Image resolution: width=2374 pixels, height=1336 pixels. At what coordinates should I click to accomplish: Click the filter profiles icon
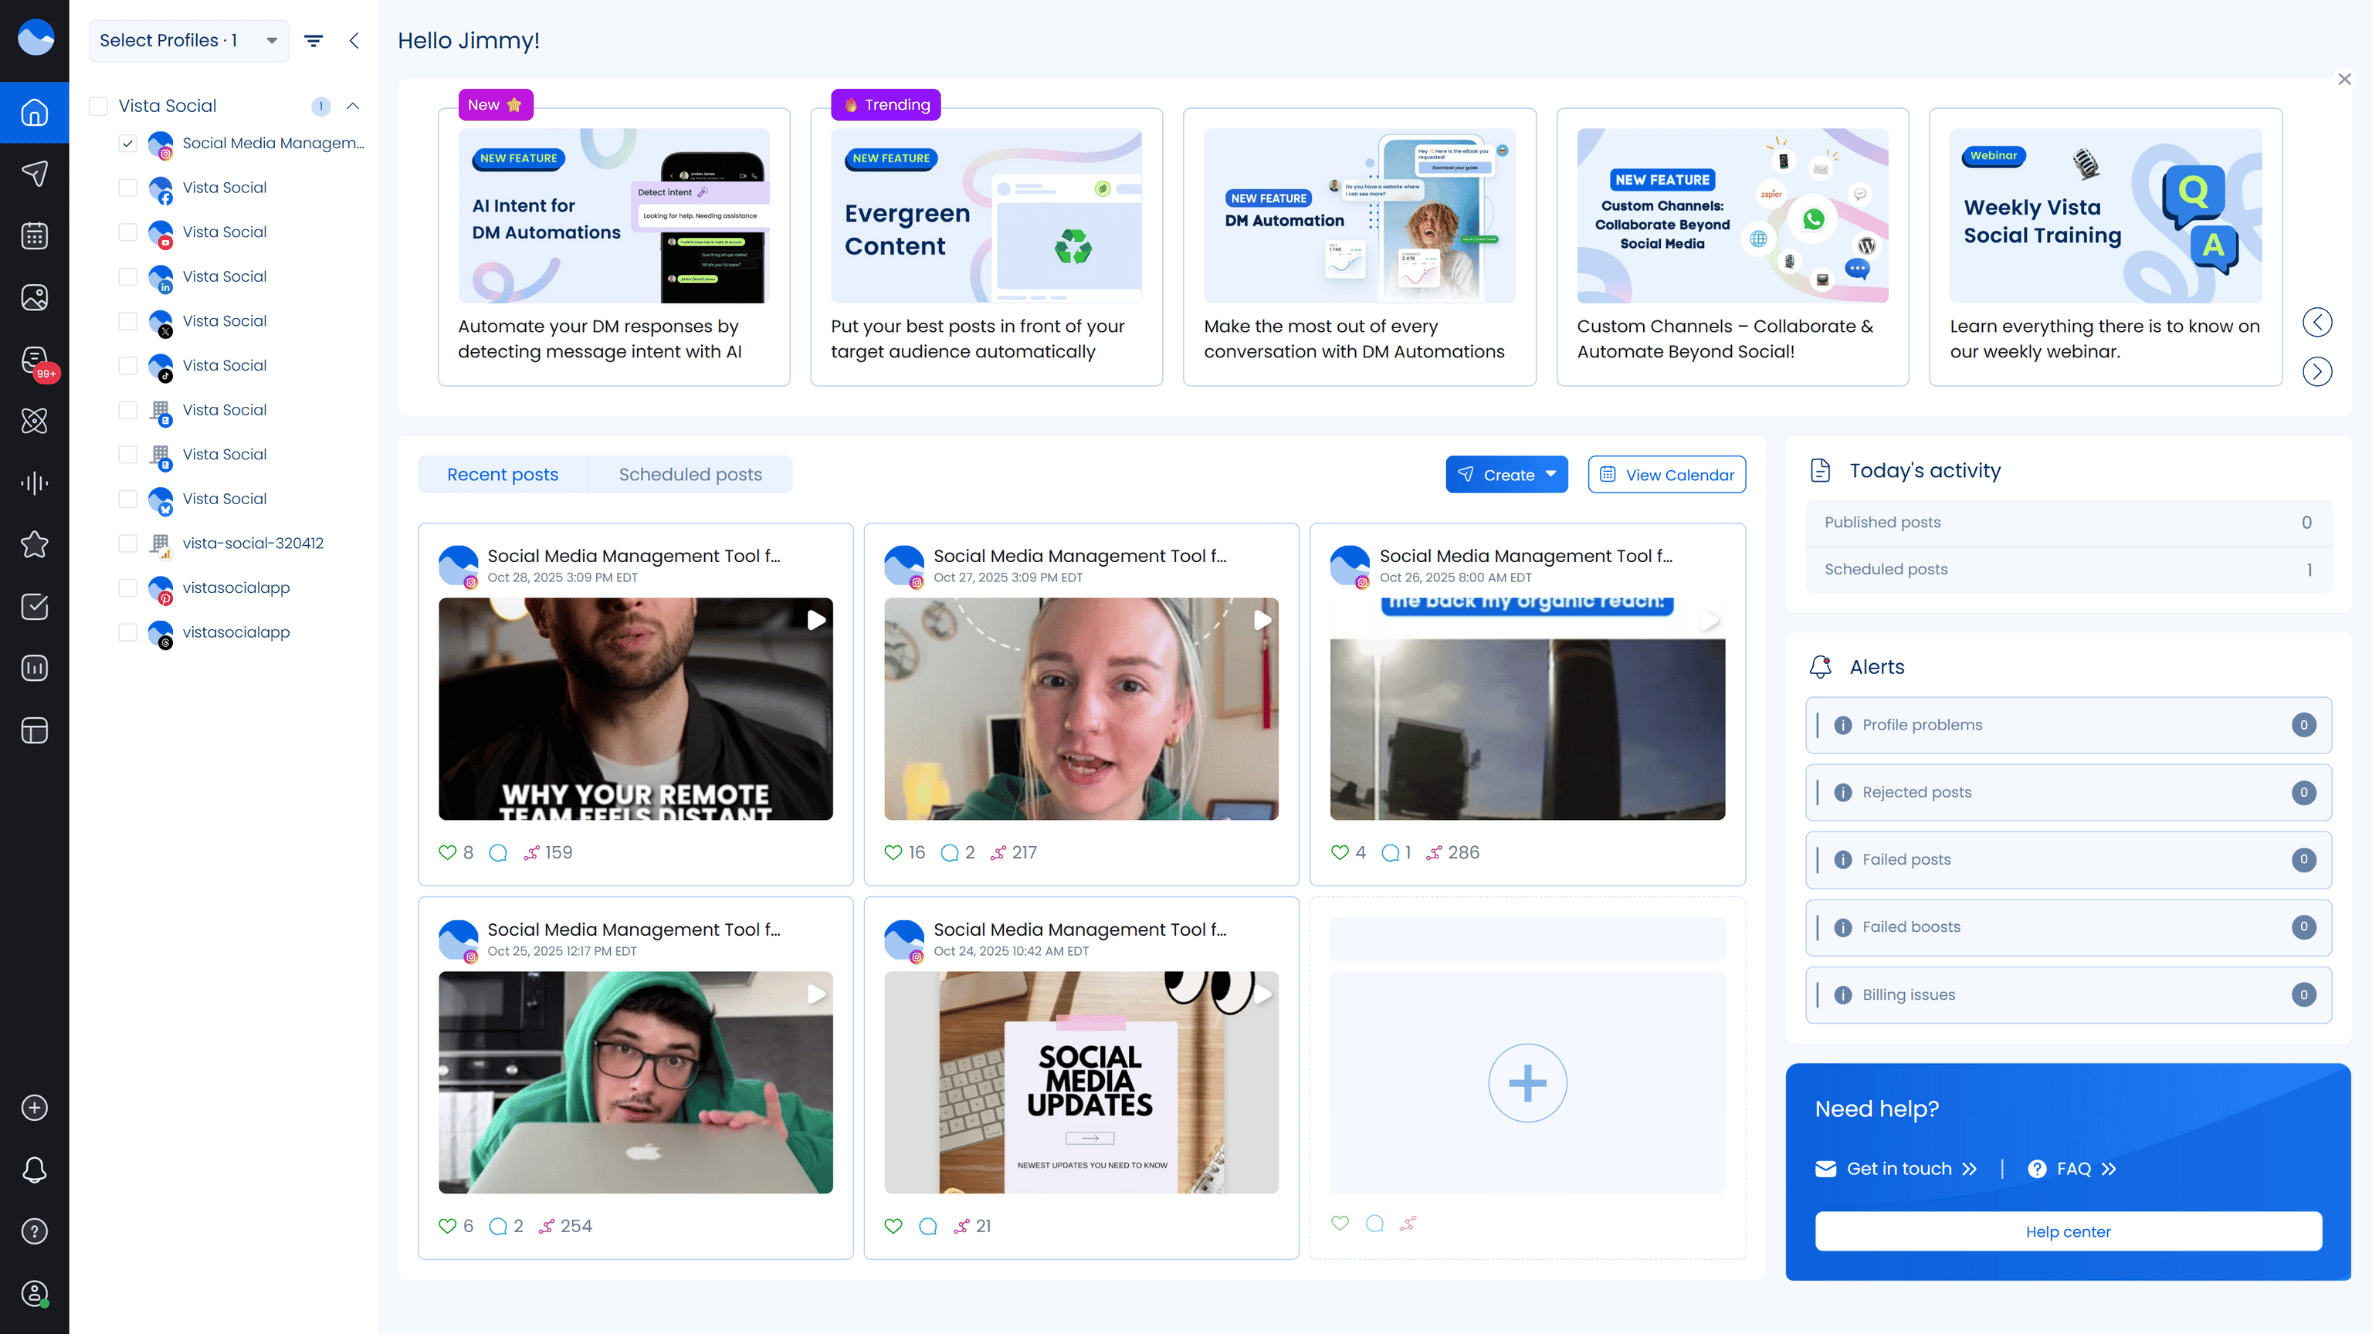coord(314,41)
